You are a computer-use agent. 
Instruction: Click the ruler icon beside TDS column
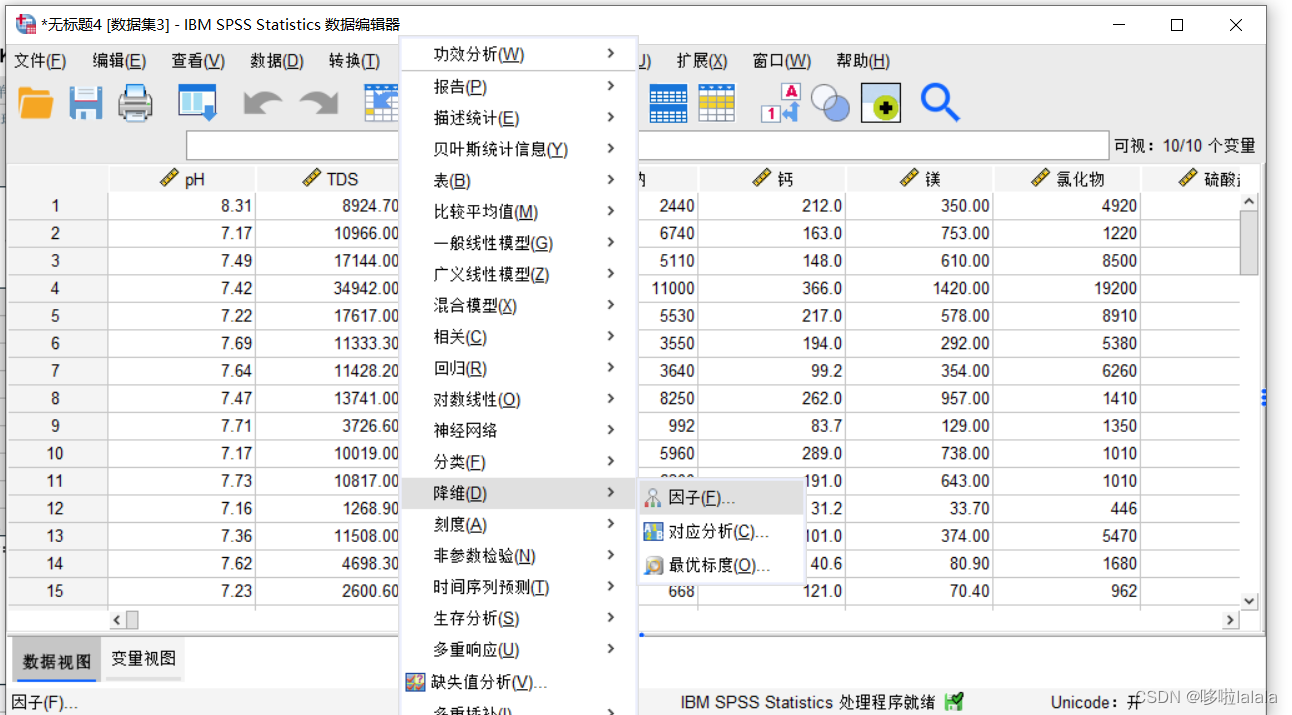coord(311,179)
